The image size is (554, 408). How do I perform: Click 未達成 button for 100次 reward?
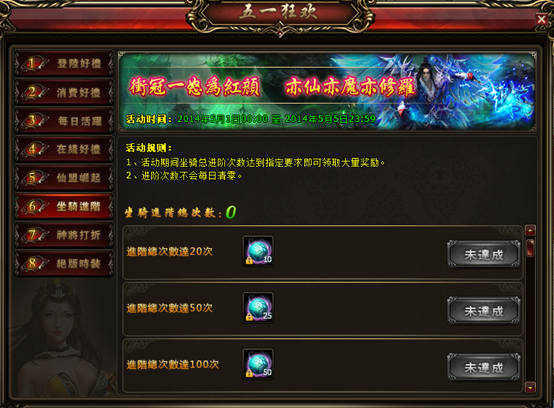tap(484, 367)
